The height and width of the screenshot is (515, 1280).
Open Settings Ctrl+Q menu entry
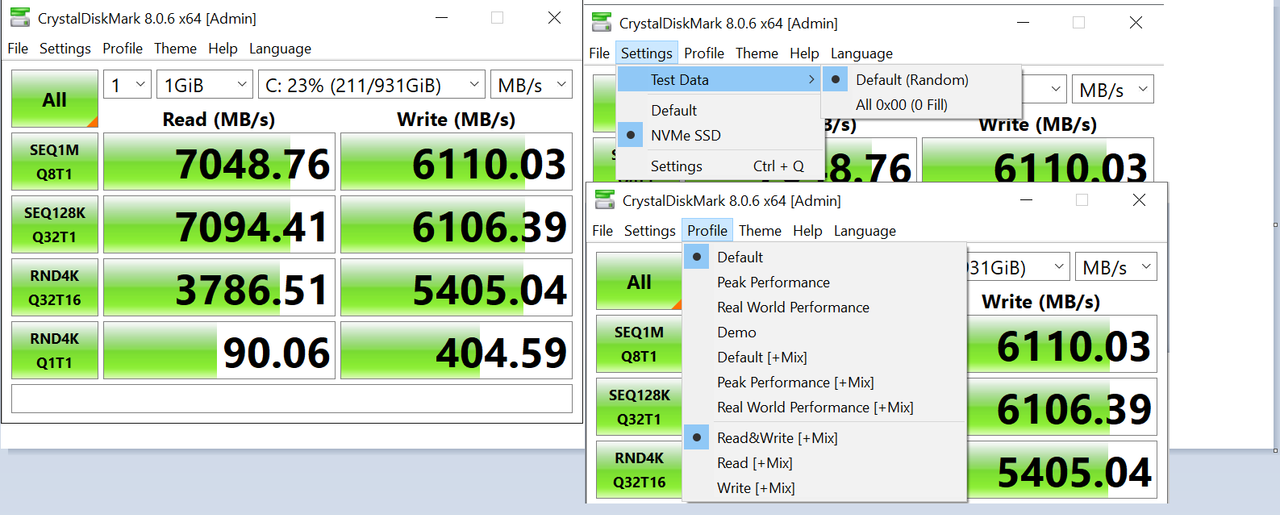[x=720, y=166]
